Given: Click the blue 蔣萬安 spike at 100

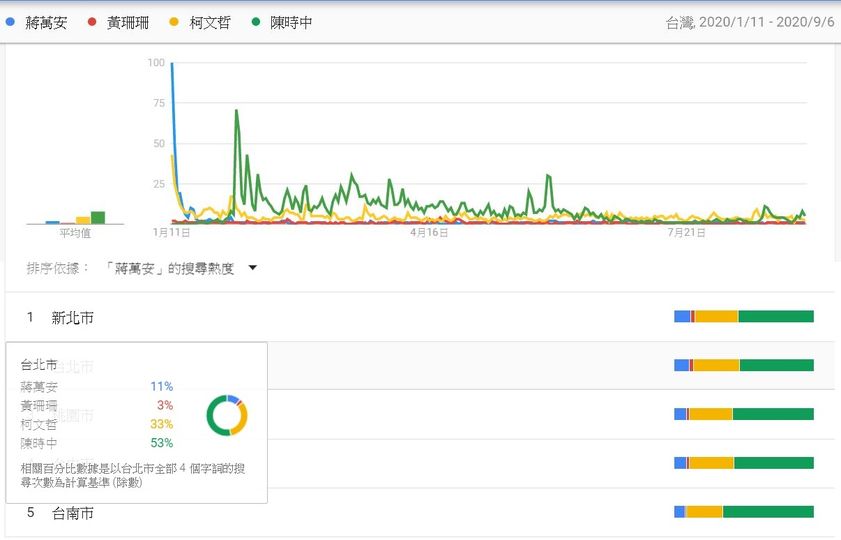Looking at the screenshot, I should pos(172,65).
